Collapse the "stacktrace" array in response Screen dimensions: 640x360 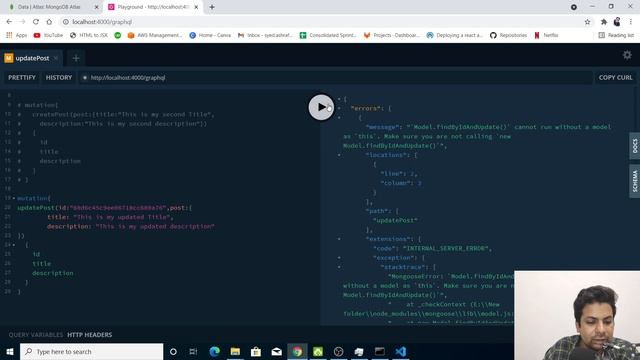(x=339, y=267)
